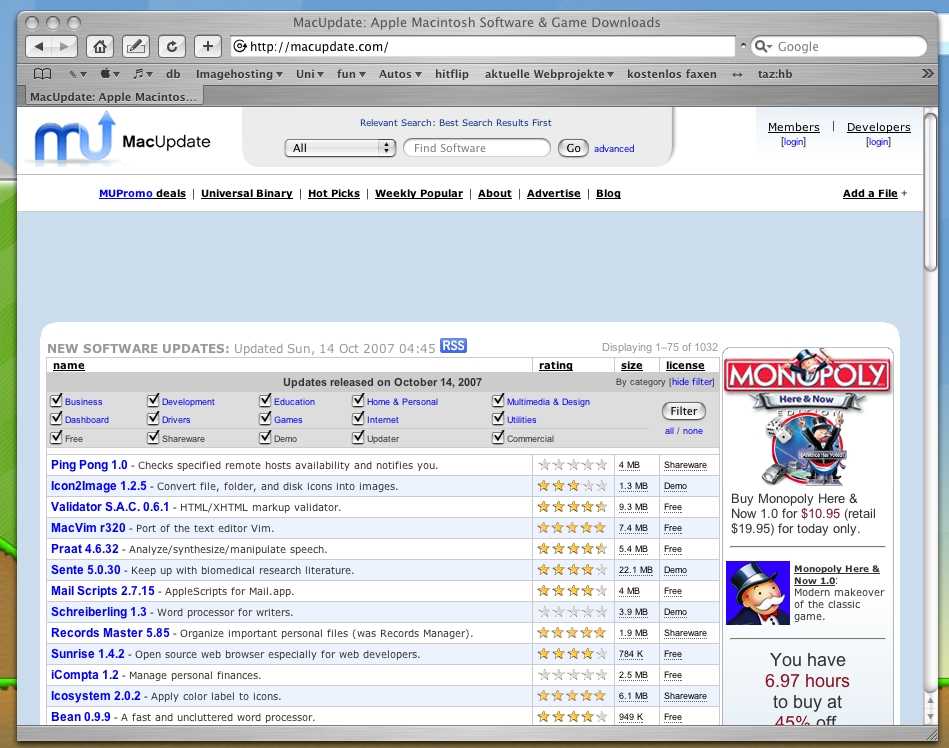949x748 pixels.
Task: Add a bookmark with the plus button
Action: point(208,47)
